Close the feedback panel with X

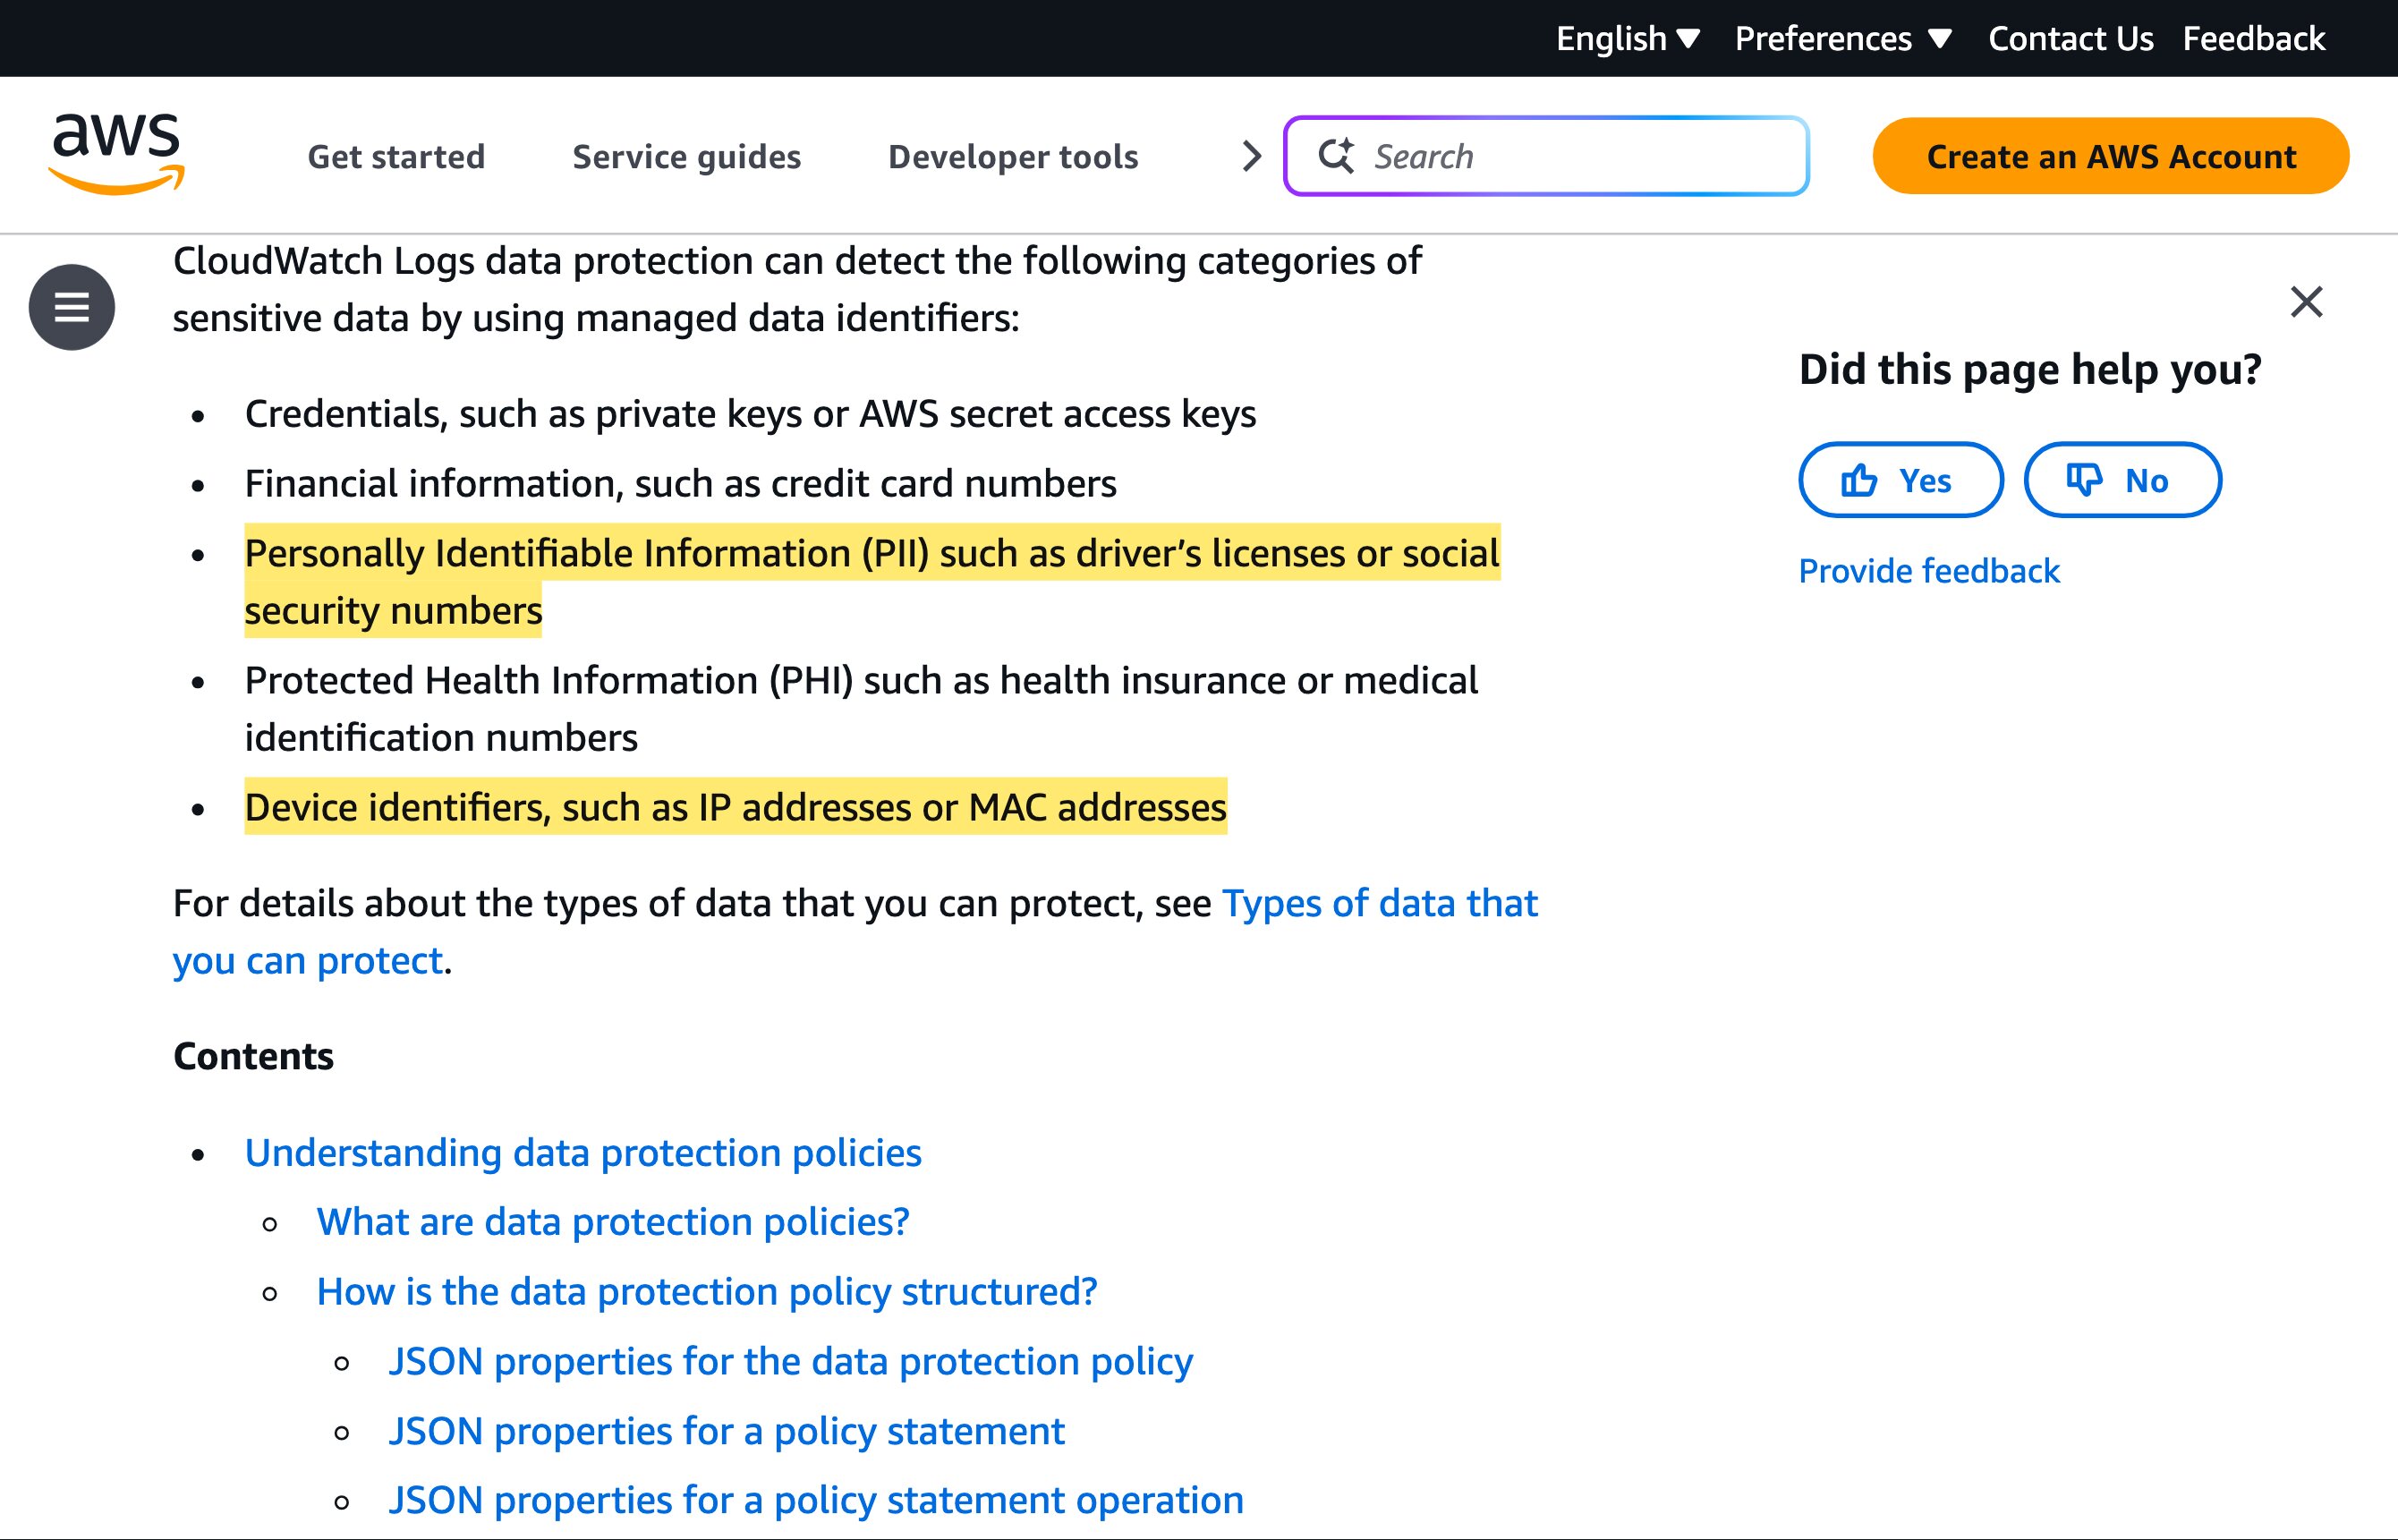point(2306,301)
